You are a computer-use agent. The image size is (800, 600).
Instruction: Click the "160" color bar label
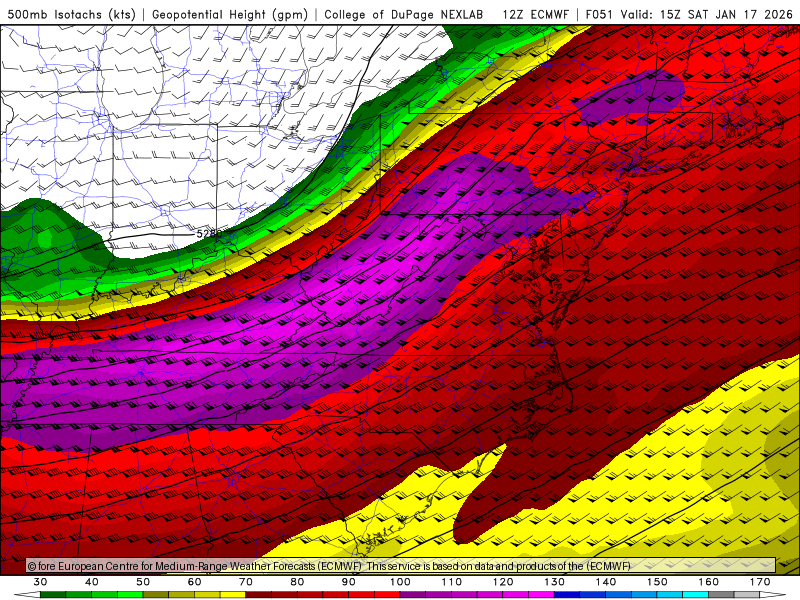pyautogui.click(x=709, y=582)
